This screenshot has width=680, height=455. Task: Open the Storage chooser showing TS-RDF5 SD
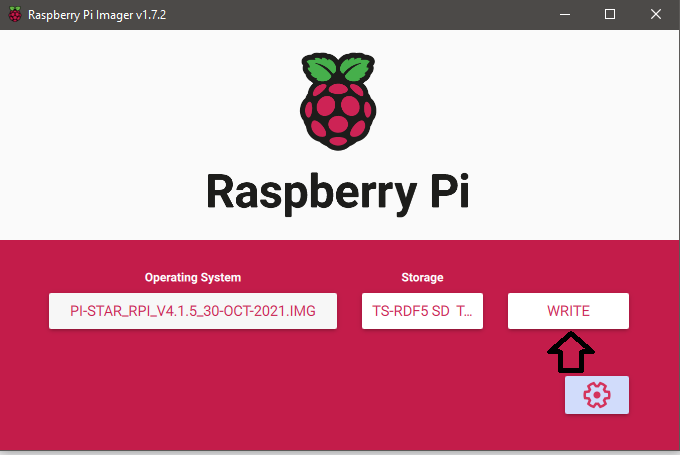tap(423, 311)
